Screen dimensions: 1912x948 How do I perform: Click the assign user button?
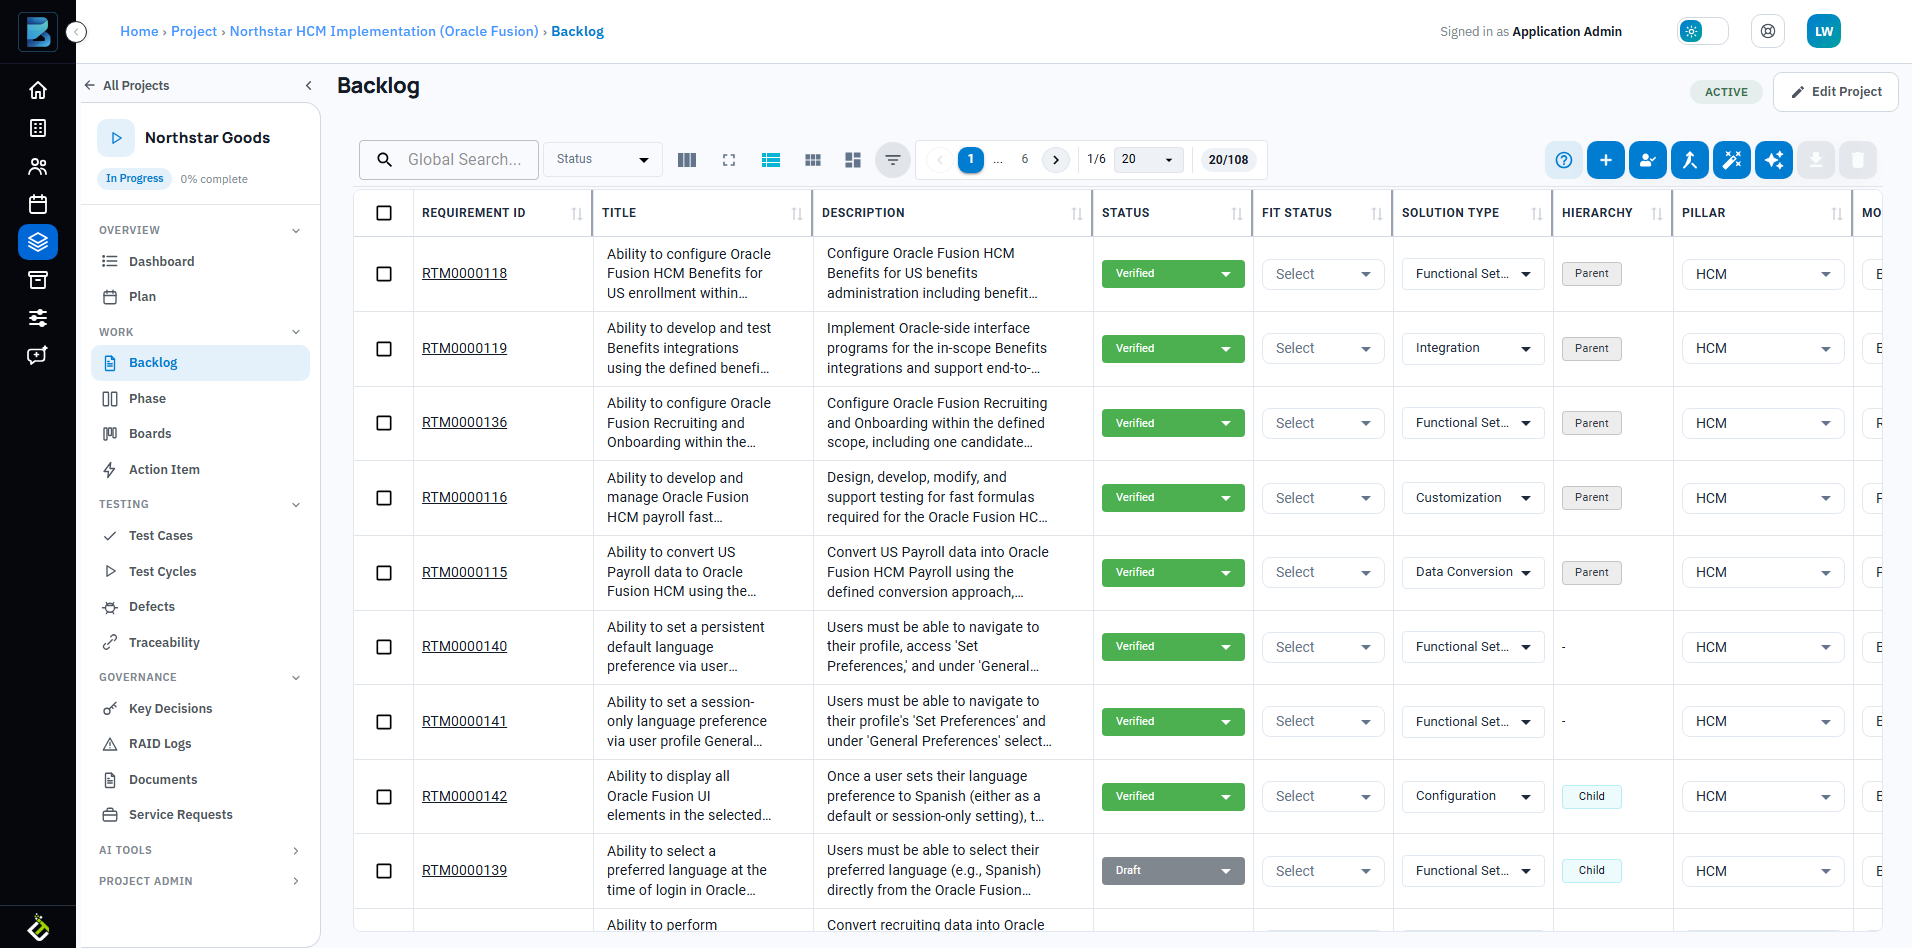point(1648,160)
